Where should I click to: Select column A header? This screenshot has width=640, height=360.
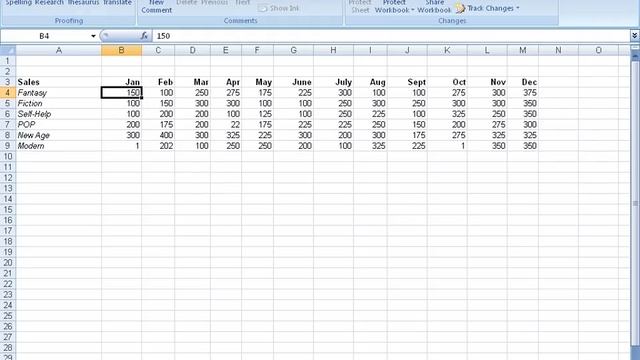59,50
